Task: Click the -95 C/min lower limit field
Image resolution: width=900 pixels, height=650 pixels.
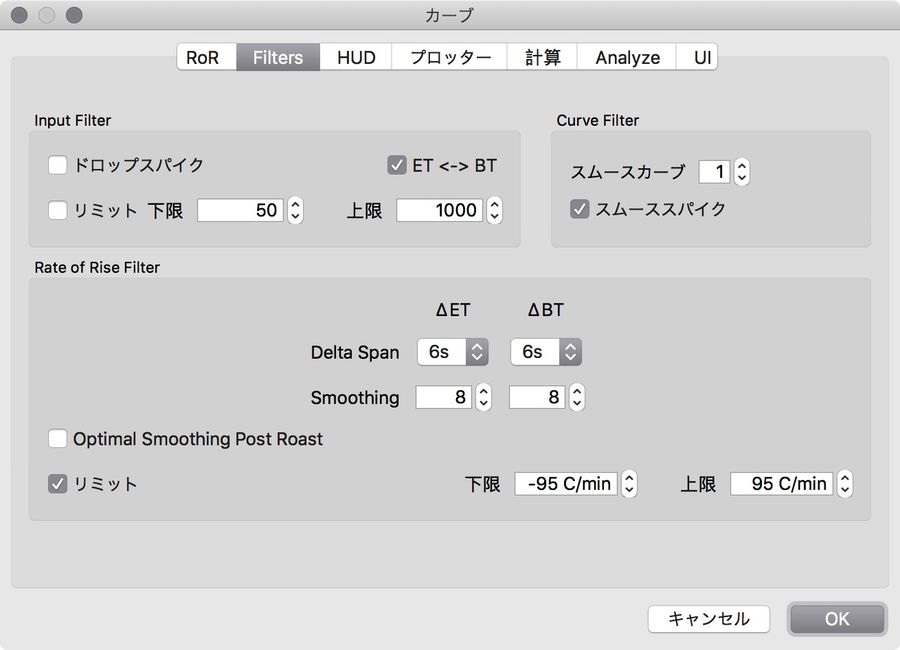Action: tap(566, 483)
